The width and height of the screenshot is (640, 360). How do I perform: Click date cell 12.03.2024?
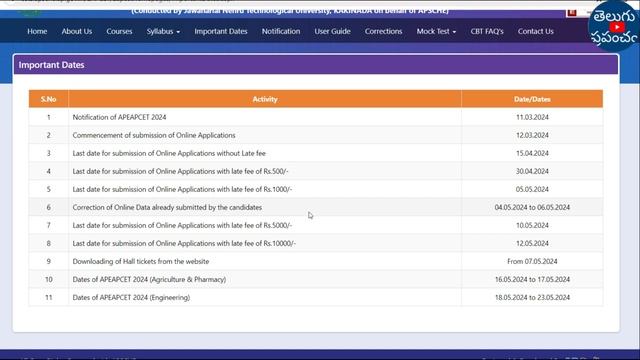click(532, 135)
